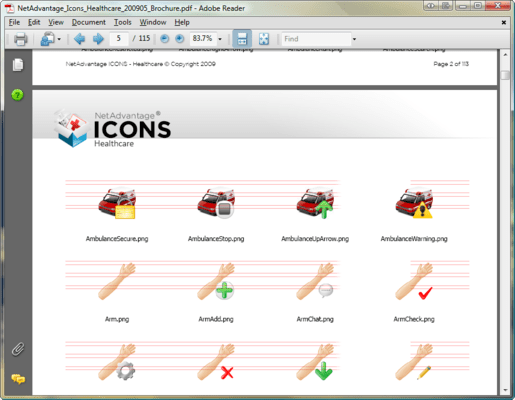This screenshot has height=400, width=515.
Task: Click the arm with gear icon
Action: click(117, 362)
